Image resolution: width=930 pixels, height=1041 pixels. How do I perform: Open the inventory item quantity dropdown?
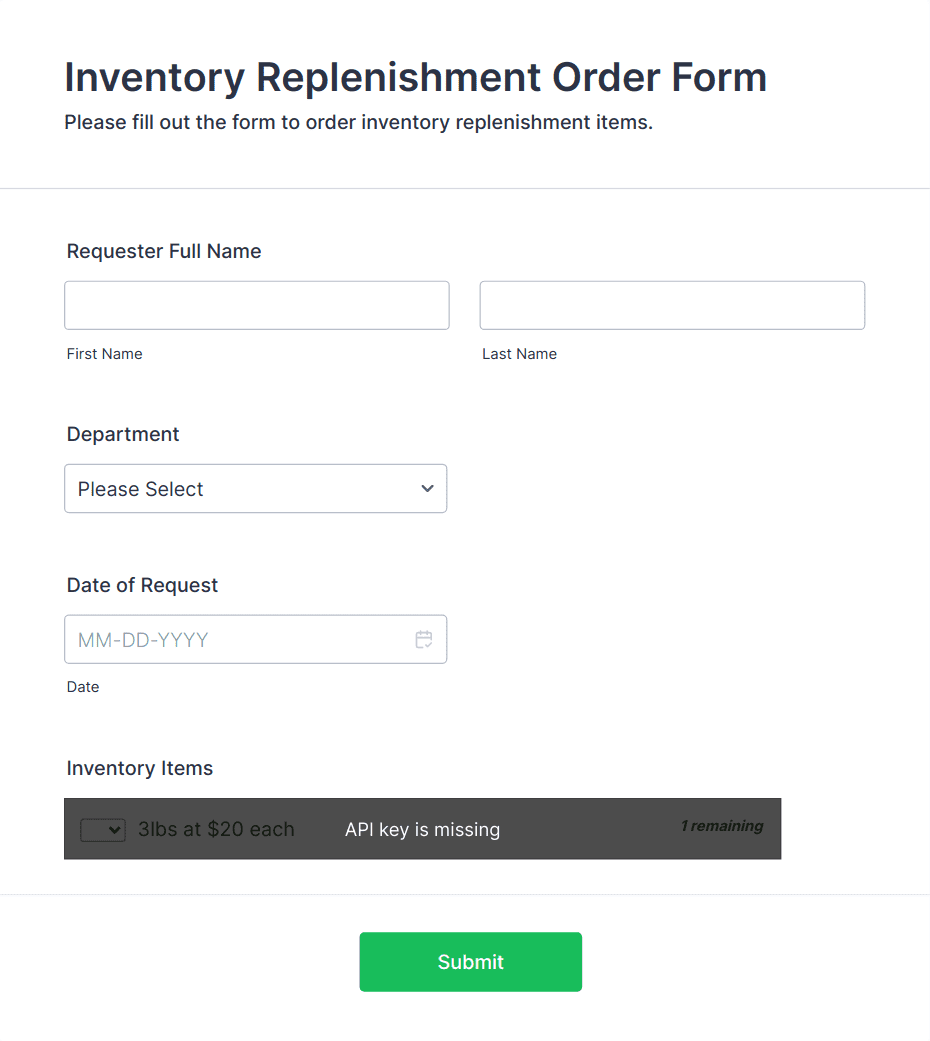[103, 830]
